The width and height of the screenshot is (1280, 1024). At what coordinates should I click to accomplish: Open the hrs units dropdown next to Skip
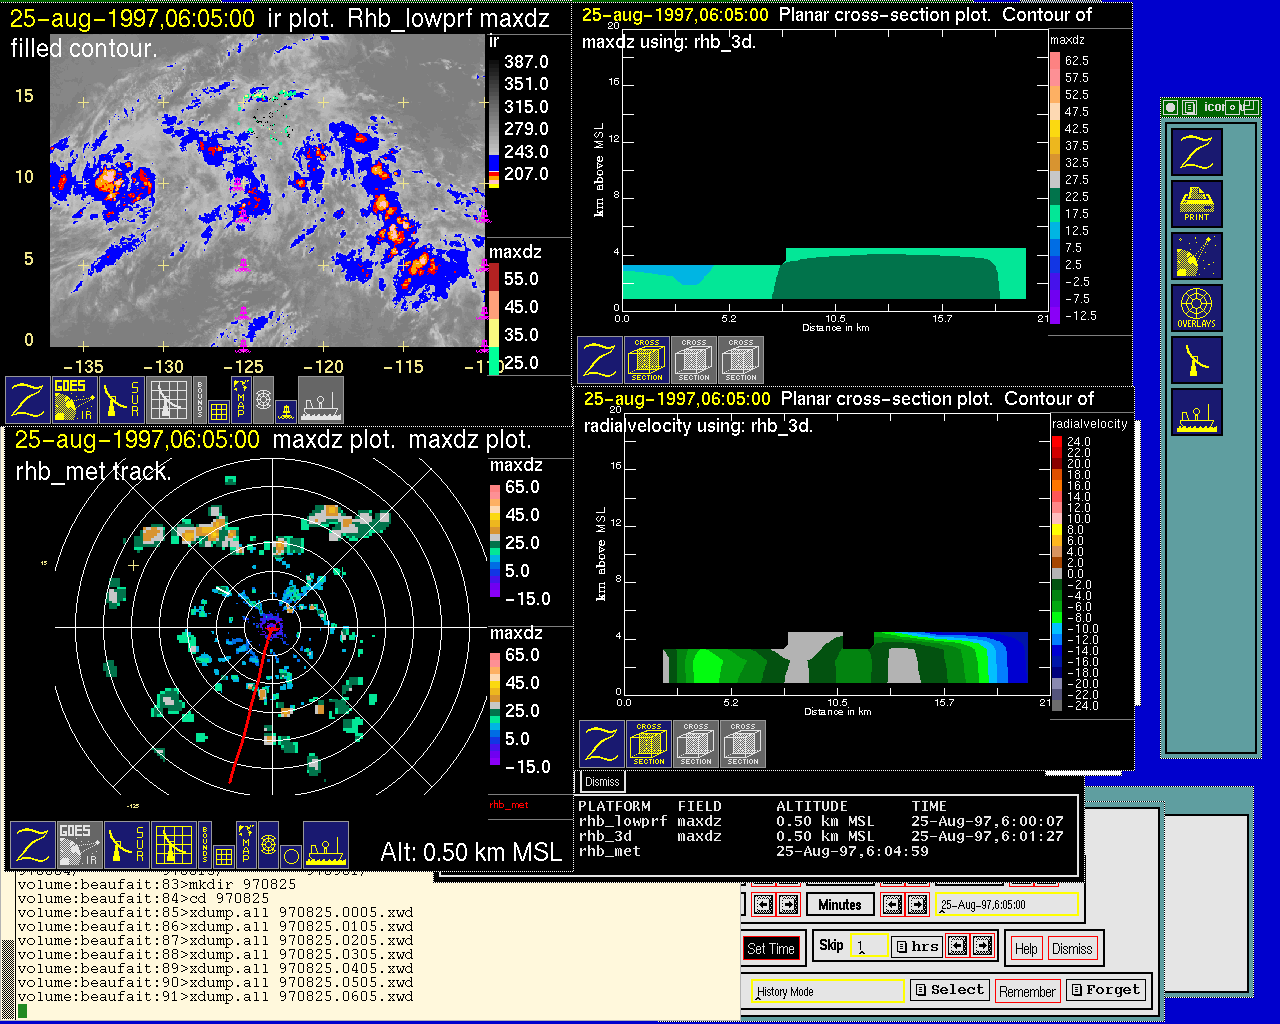pyautogui.click(x=917, y=946)
